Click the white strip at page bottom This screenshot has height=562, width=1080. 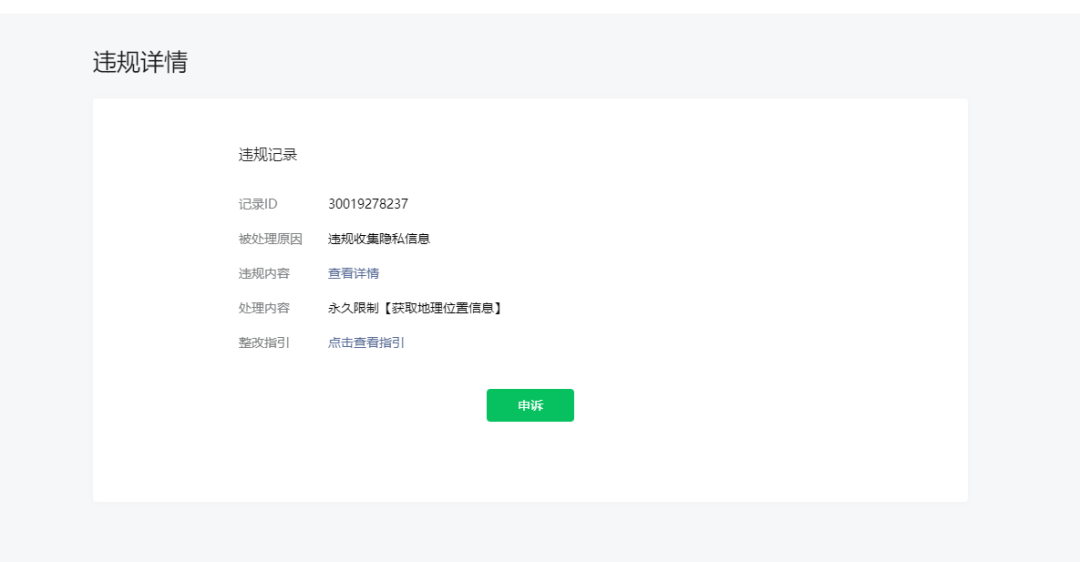coord(540,558)
